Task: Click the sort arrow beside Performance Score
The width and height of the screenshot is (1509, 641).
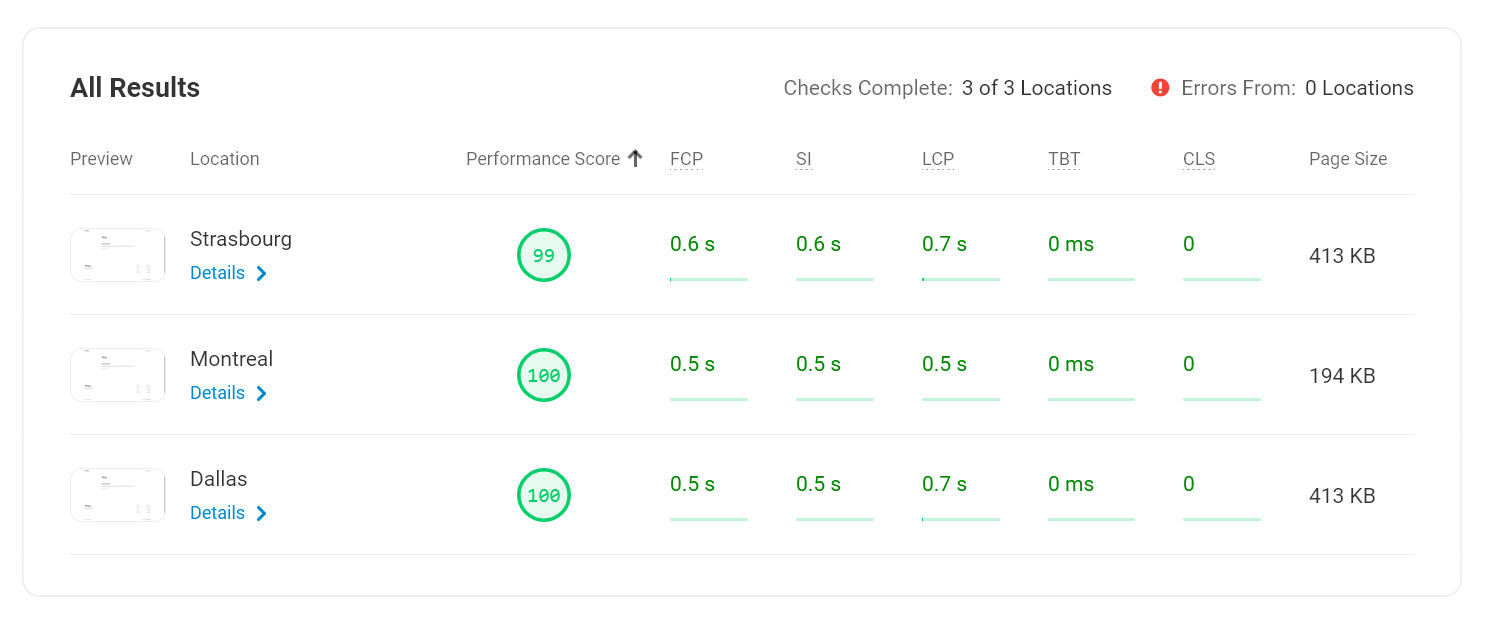Action: 635,159
